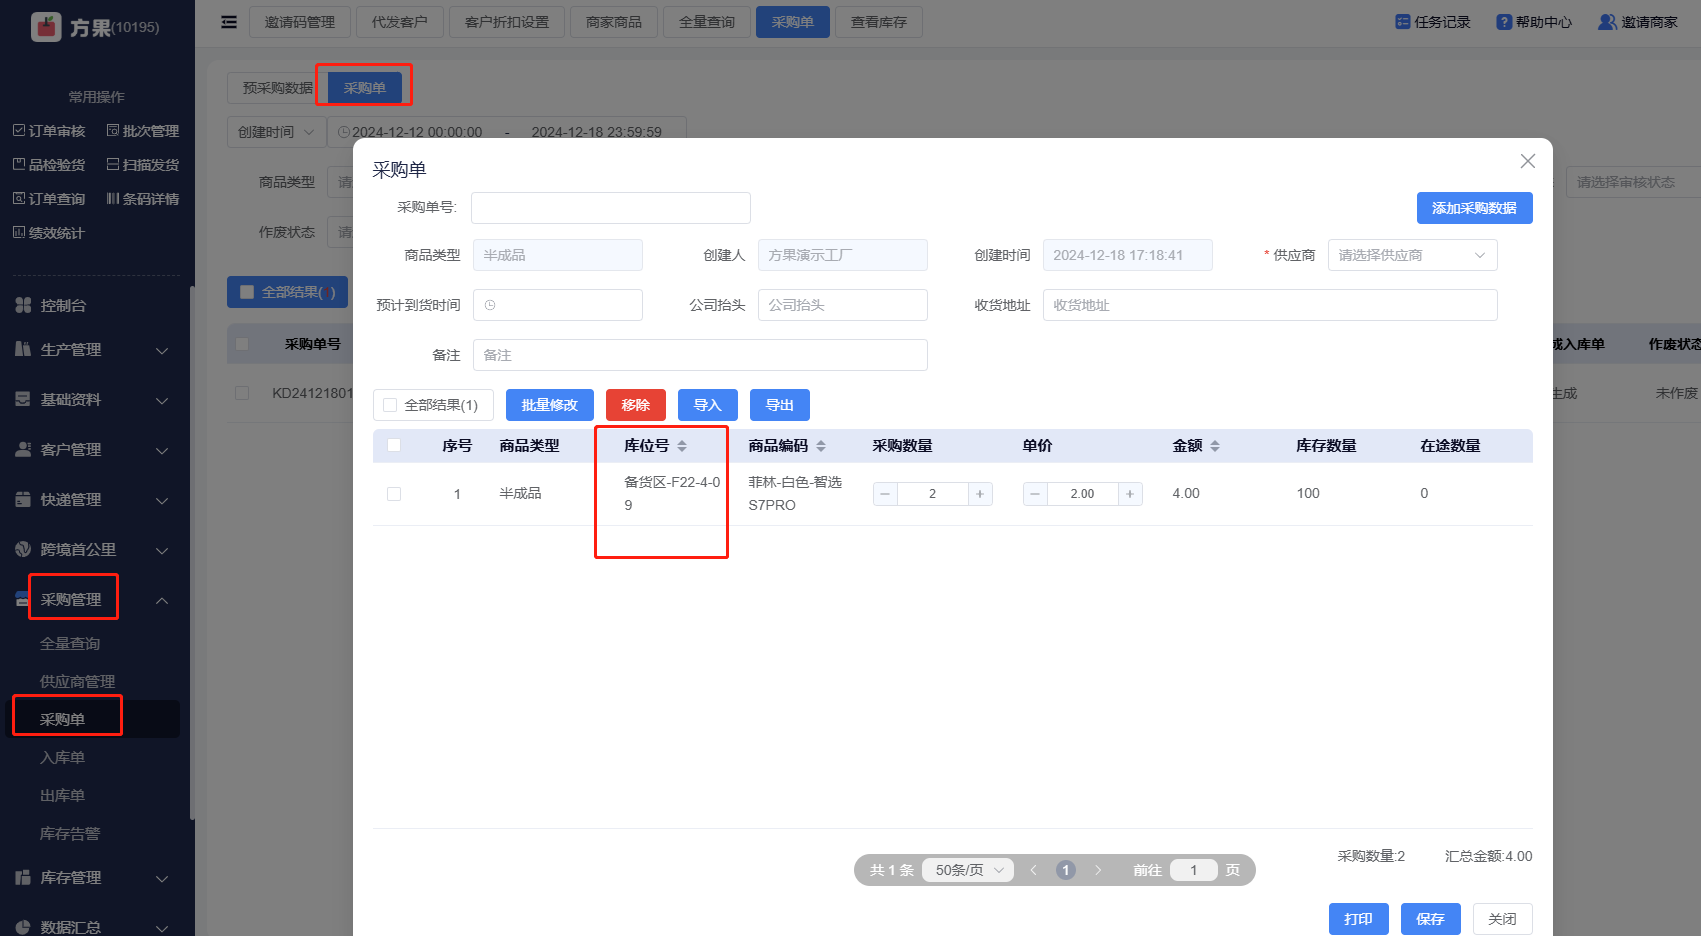The height and width of the screenshot is (936, 1701).
Task: Click the 添加采购数据 button
Action: (1474, 208)
